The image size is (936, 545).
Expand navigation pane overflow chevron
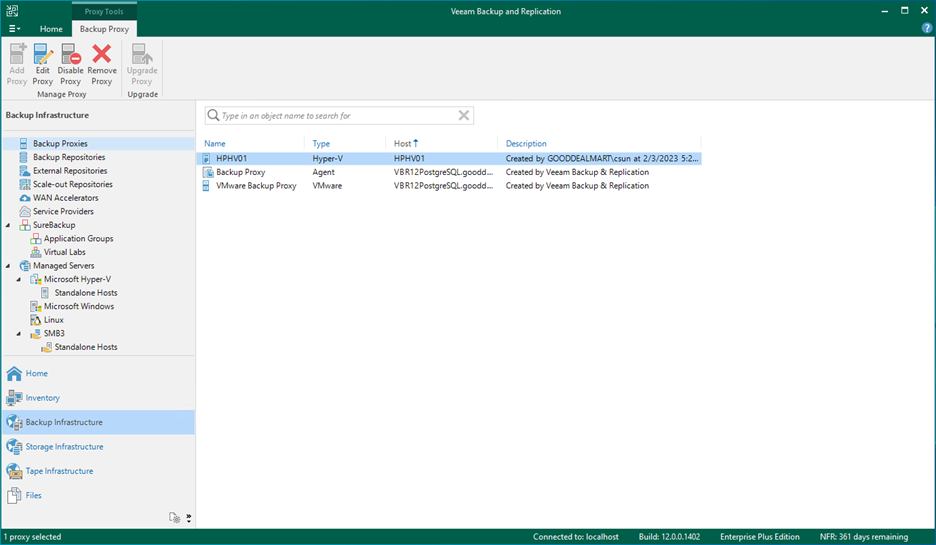point(189,518)
